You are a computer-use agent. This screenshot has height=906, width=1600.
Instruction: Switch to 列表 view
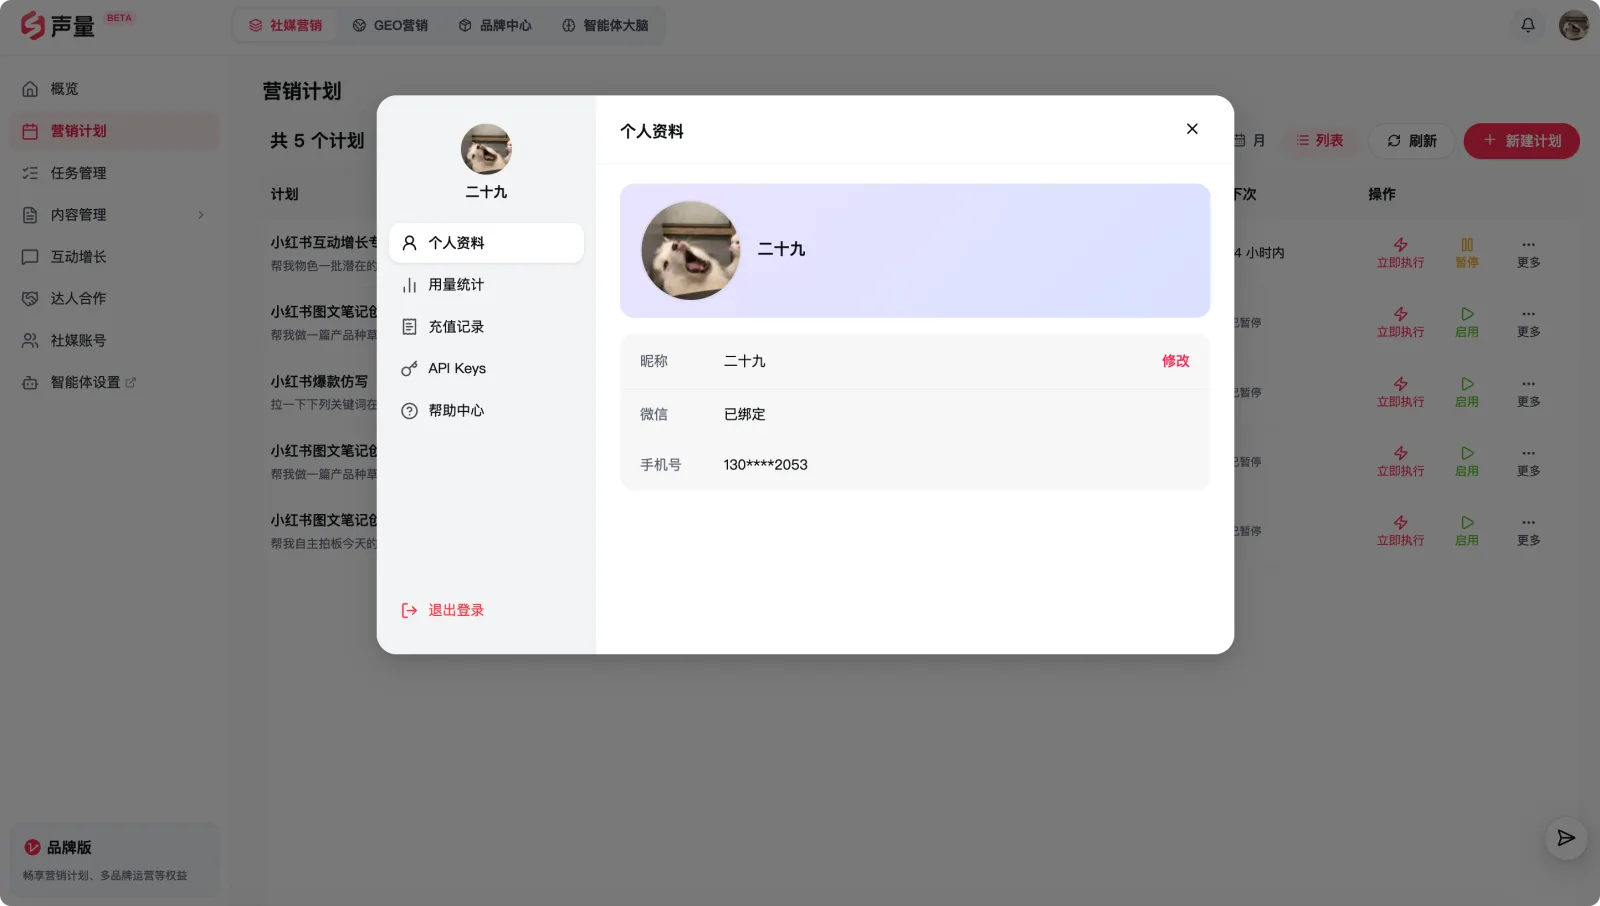1319,141
